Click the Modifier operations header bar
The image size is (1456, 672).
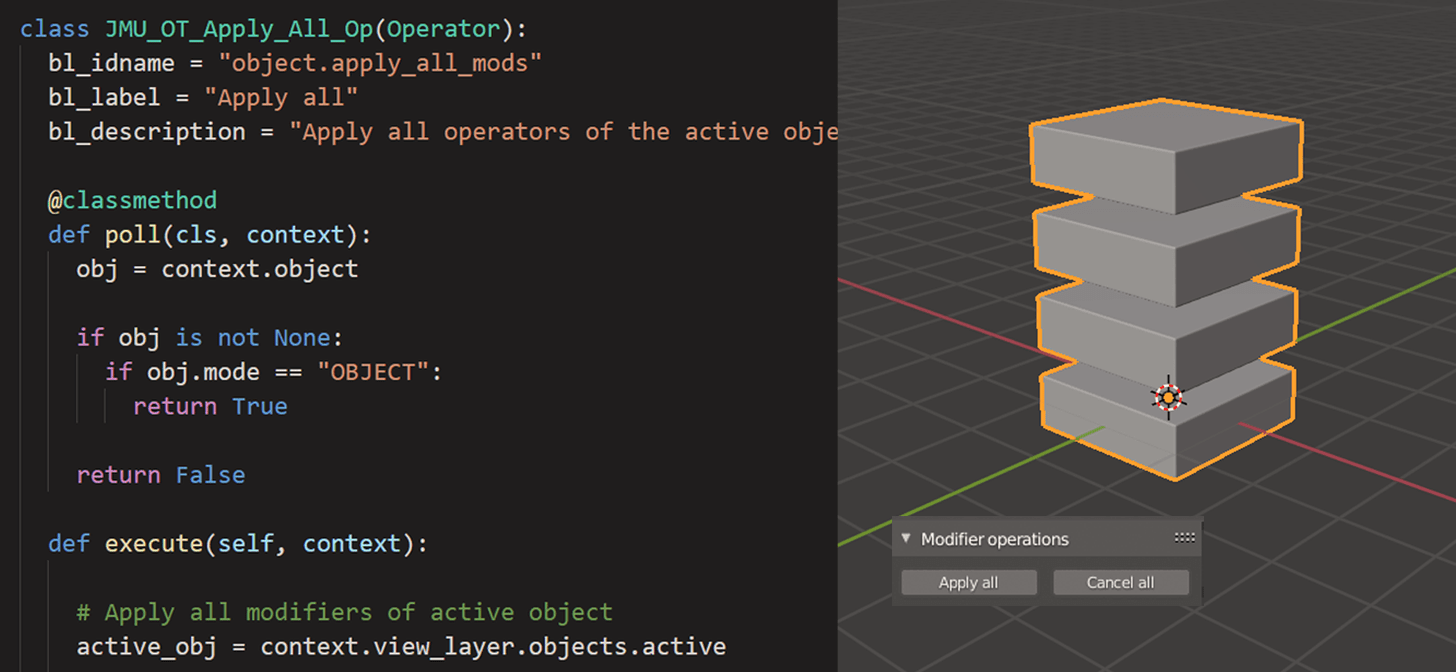(x=1030, y=538)
